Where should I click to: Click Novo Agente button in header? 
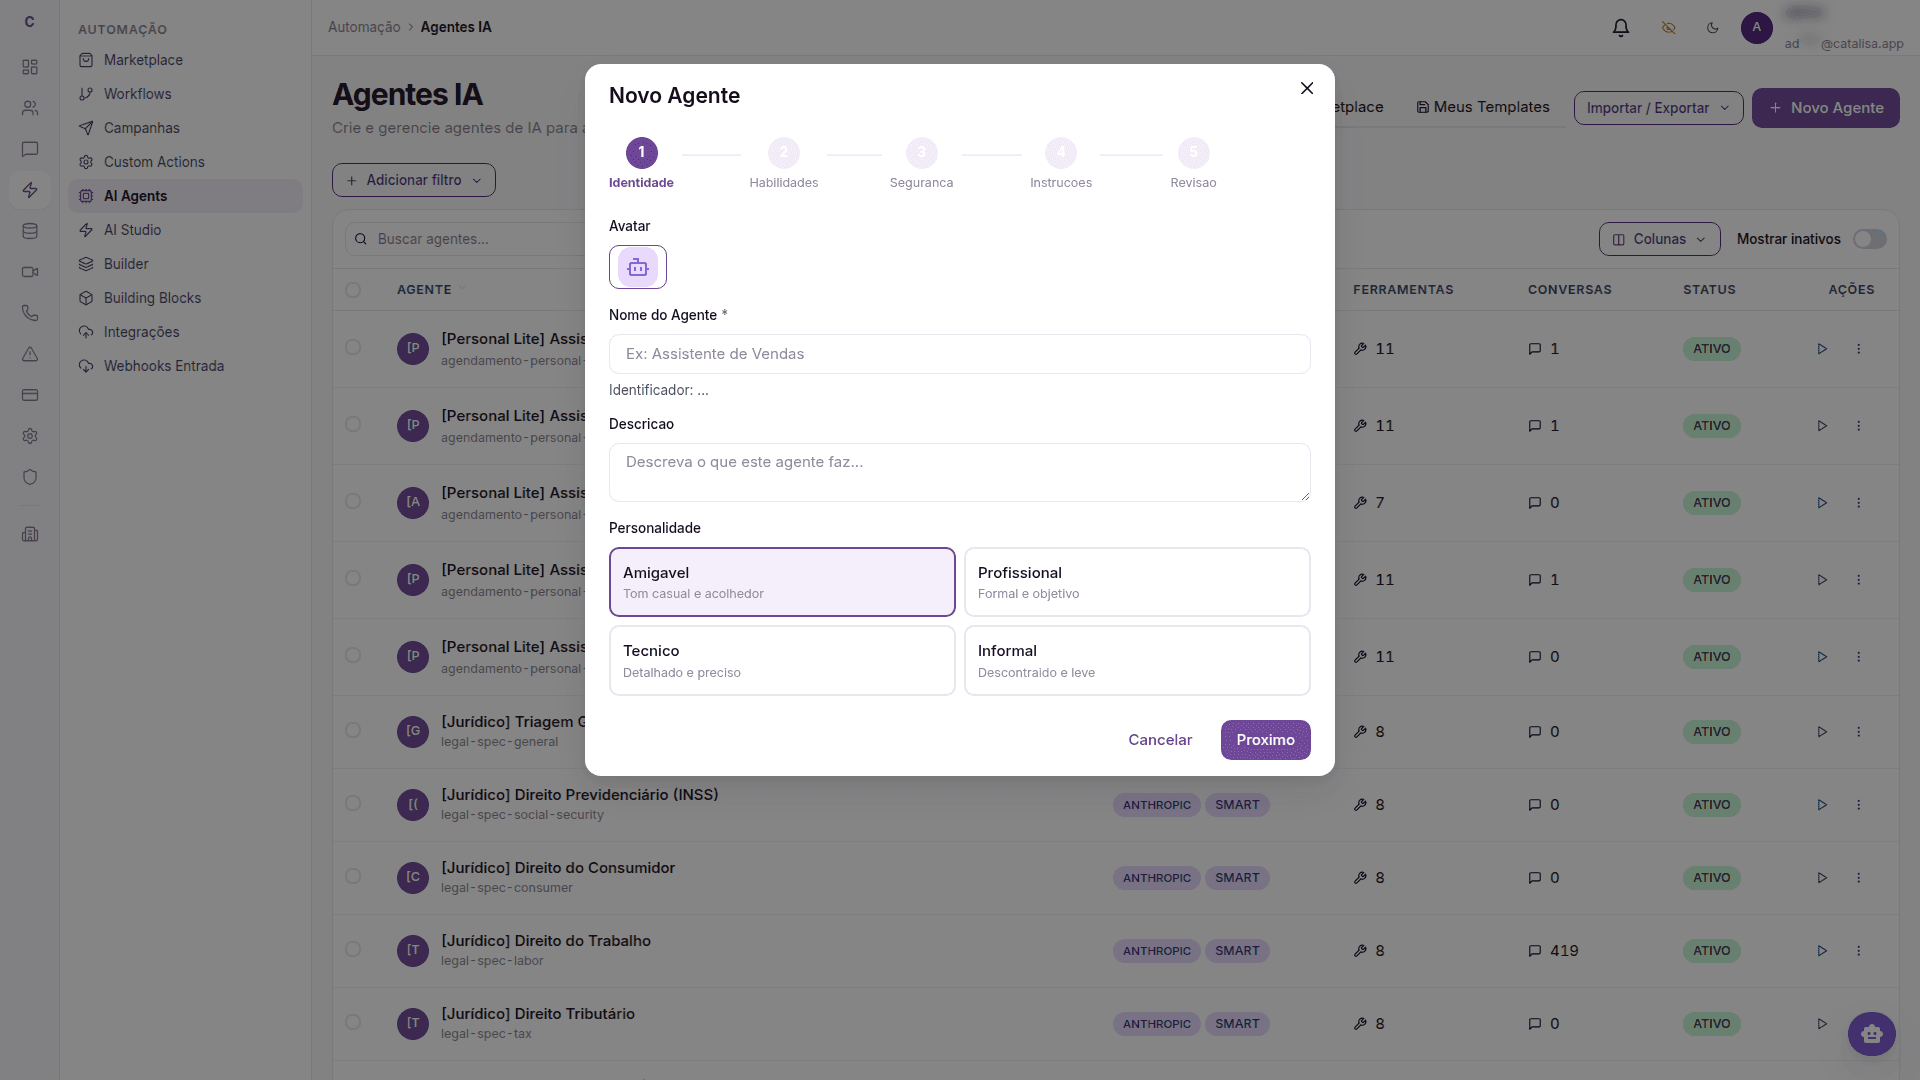1825,108
